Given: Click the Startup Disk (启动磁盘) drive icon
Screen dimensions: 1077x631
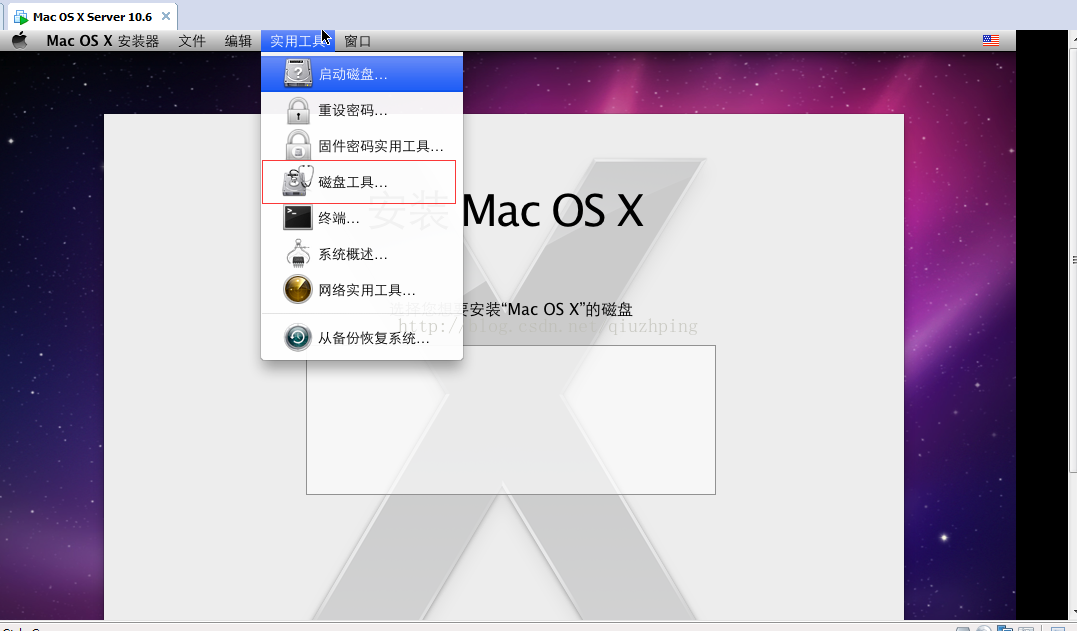Looking at the screenshot, I should (298, 73).
